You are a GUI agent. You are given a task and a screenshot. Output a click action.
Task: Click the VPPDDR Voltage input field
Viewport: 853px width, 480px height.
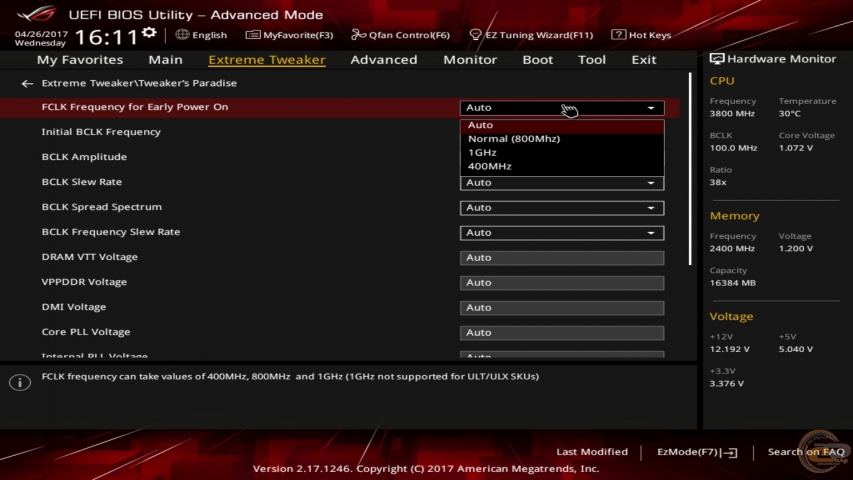(x=562, y=283)
